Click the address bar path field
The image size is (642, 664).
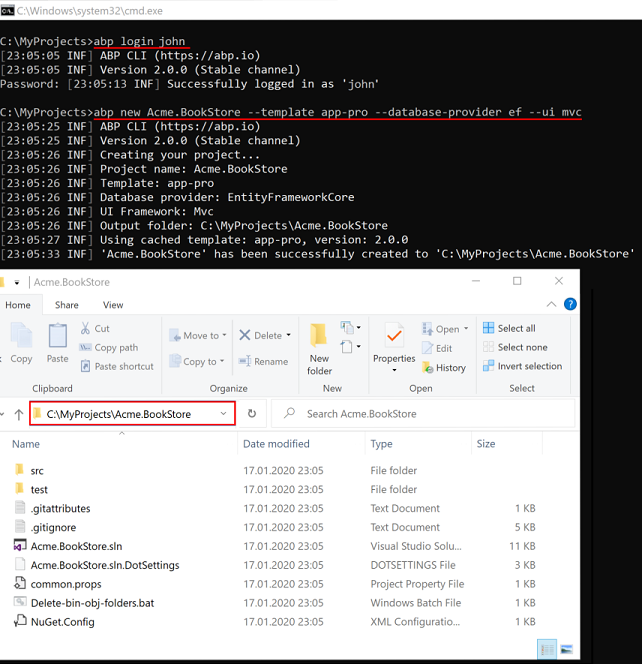click(132, 414)
